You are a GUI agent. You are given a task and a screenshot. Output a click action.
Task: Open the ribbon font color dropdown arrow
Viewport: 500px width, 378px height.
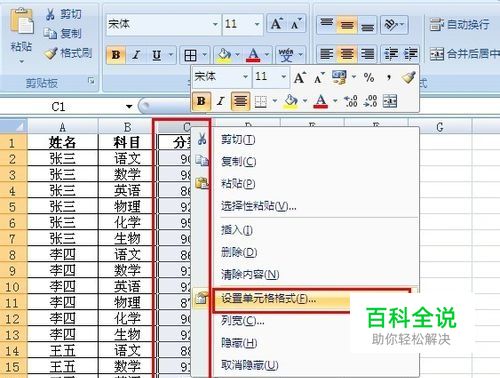tap(267, 55)
